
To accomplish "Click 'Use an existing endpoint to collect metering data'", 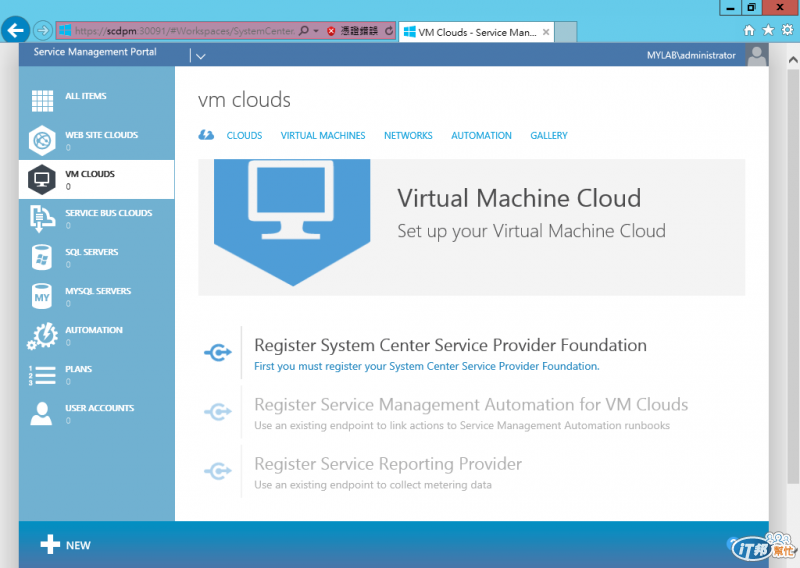I will click(373, 485).
